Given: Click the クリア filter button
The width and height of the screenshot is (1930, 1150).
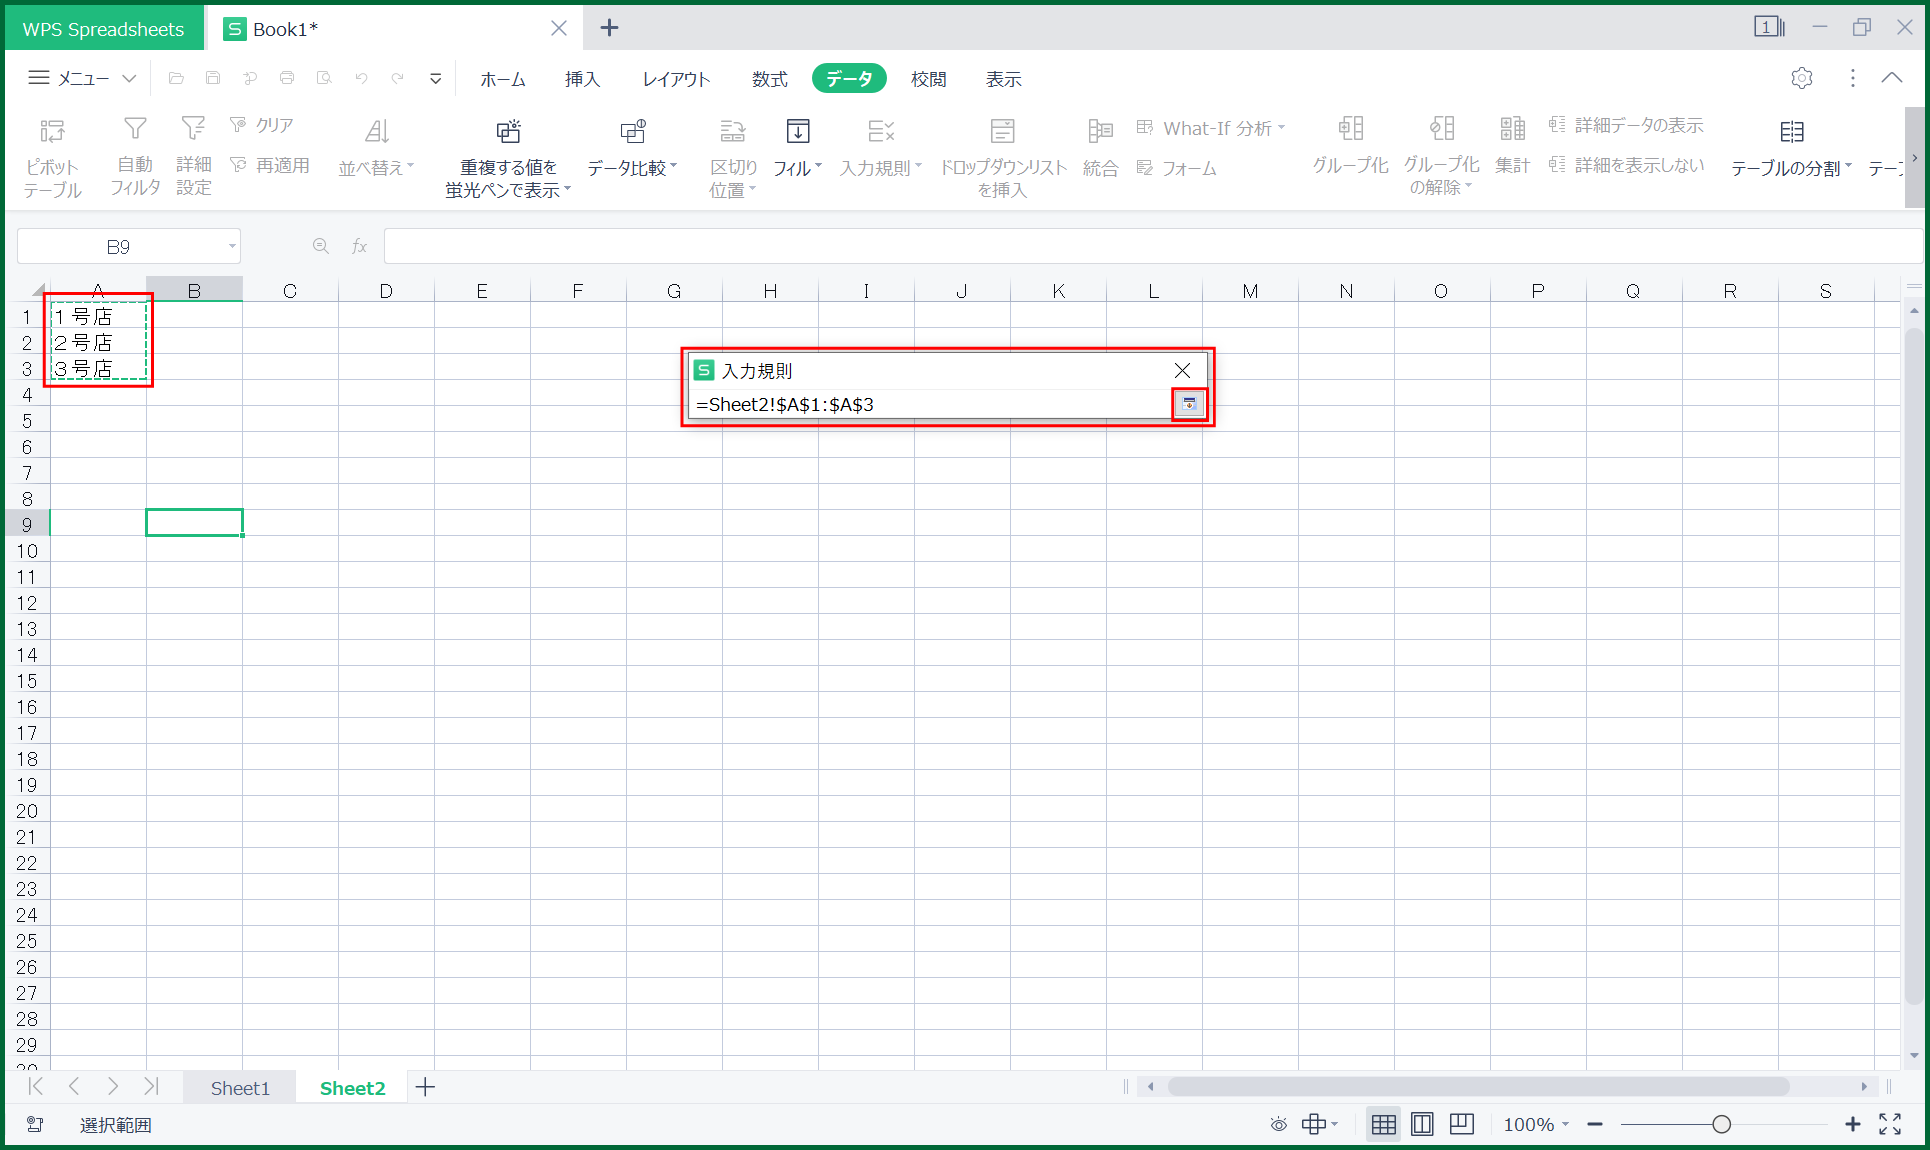Looking at the screenshot, I should pyautogui.click(x=262, y=125).
